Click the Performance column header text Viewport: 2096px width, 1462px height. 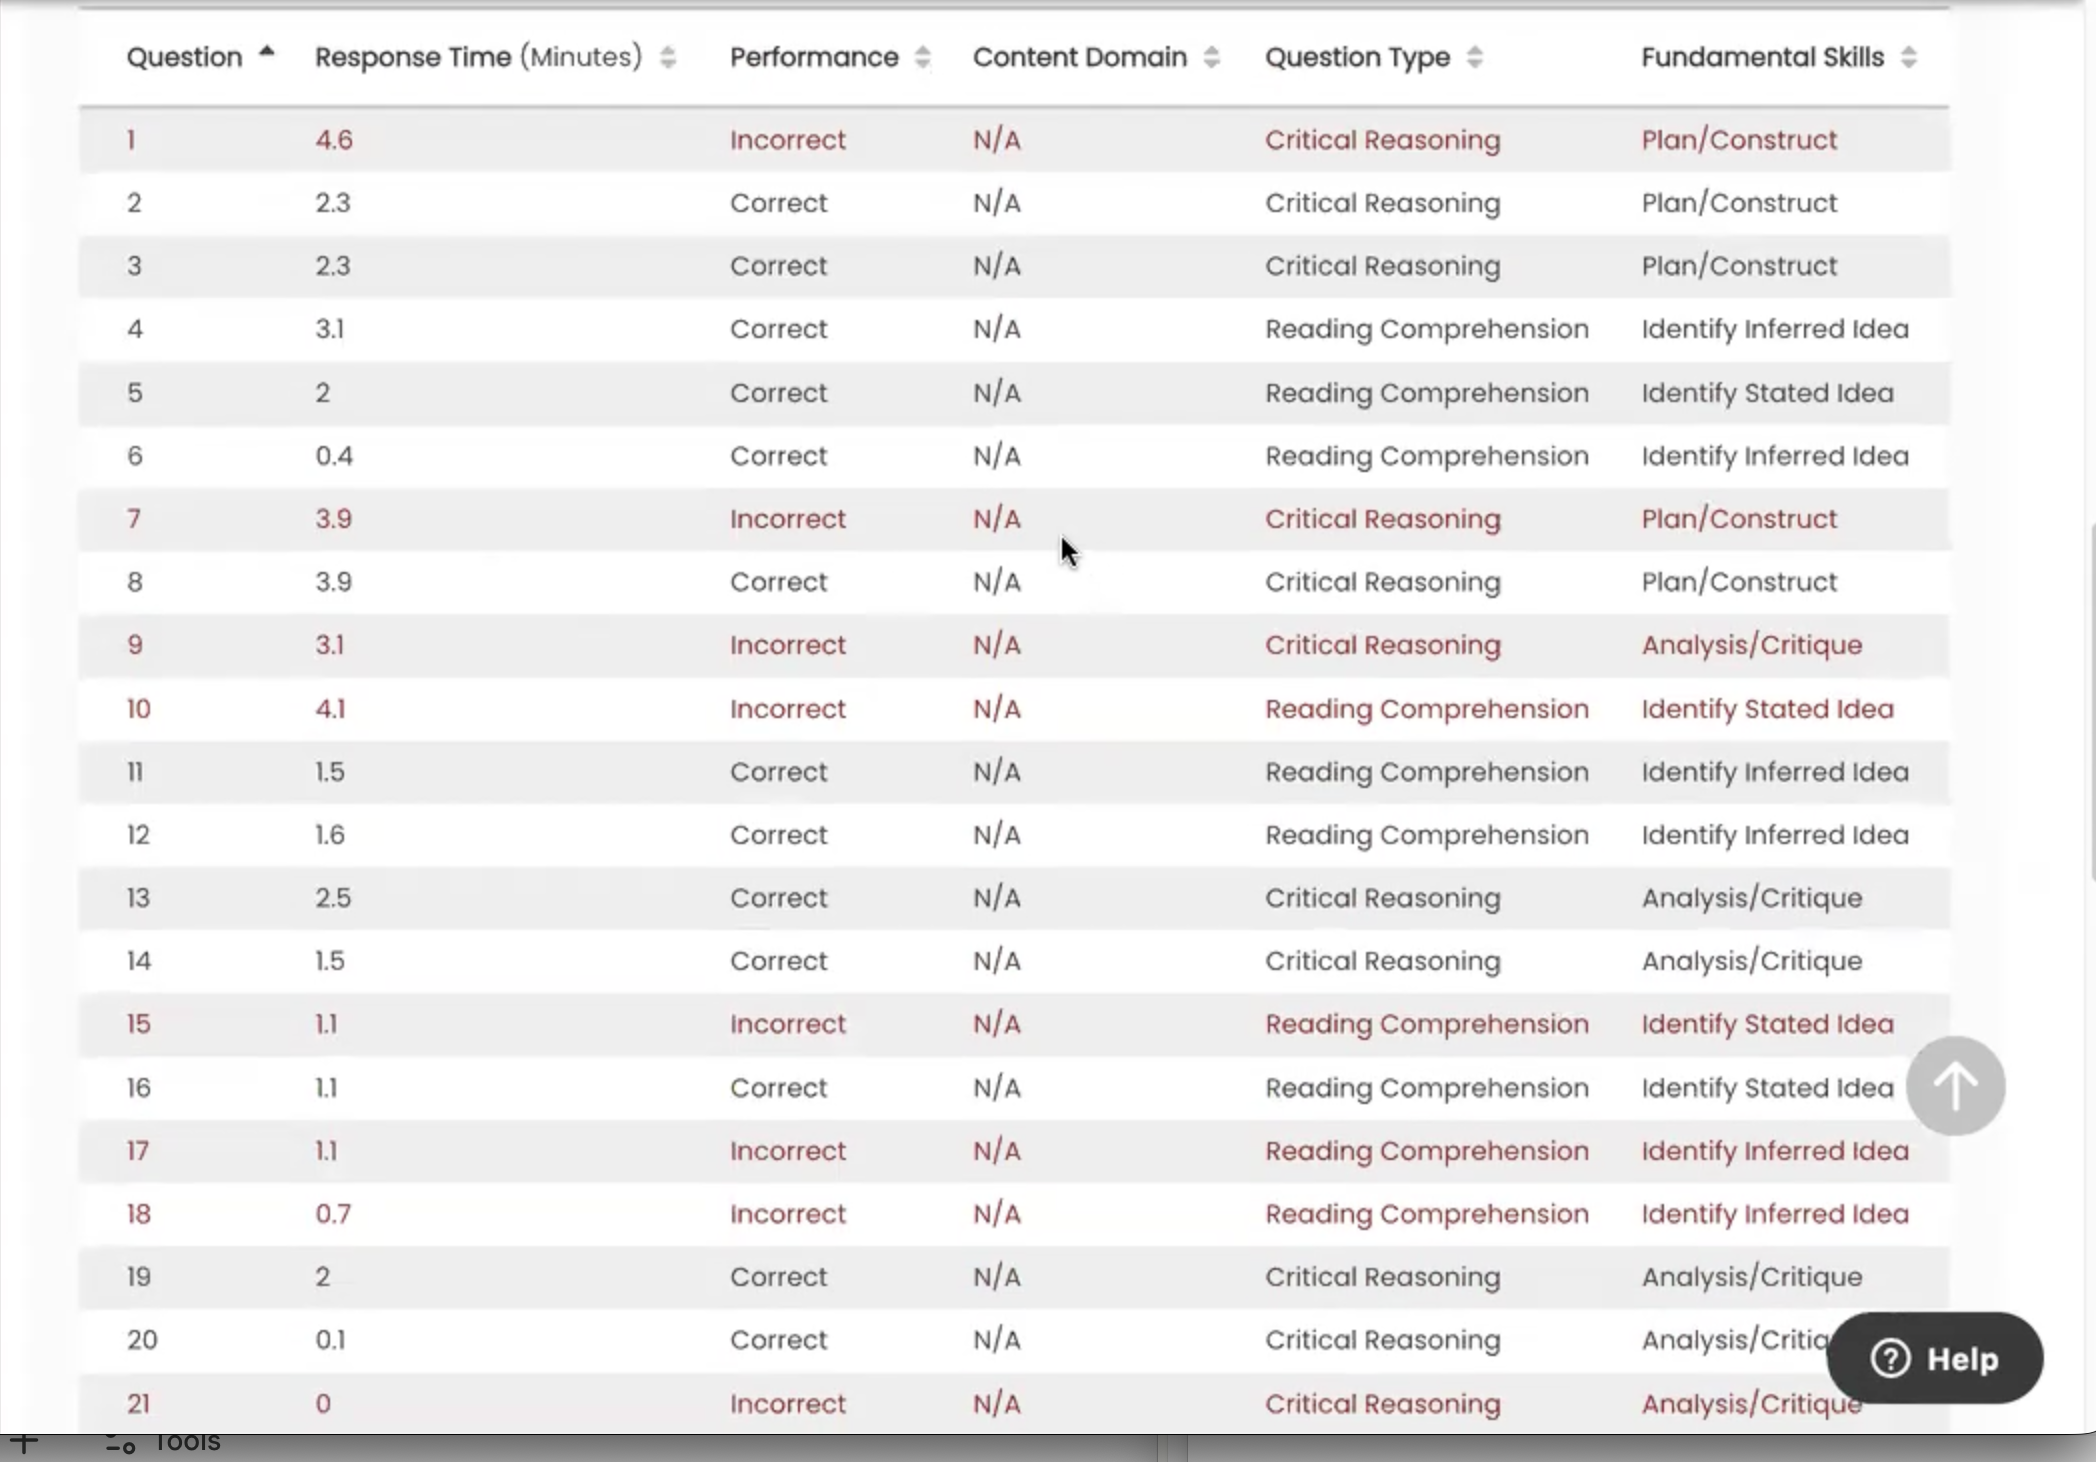pyautogui.click(x=814, y=58)
